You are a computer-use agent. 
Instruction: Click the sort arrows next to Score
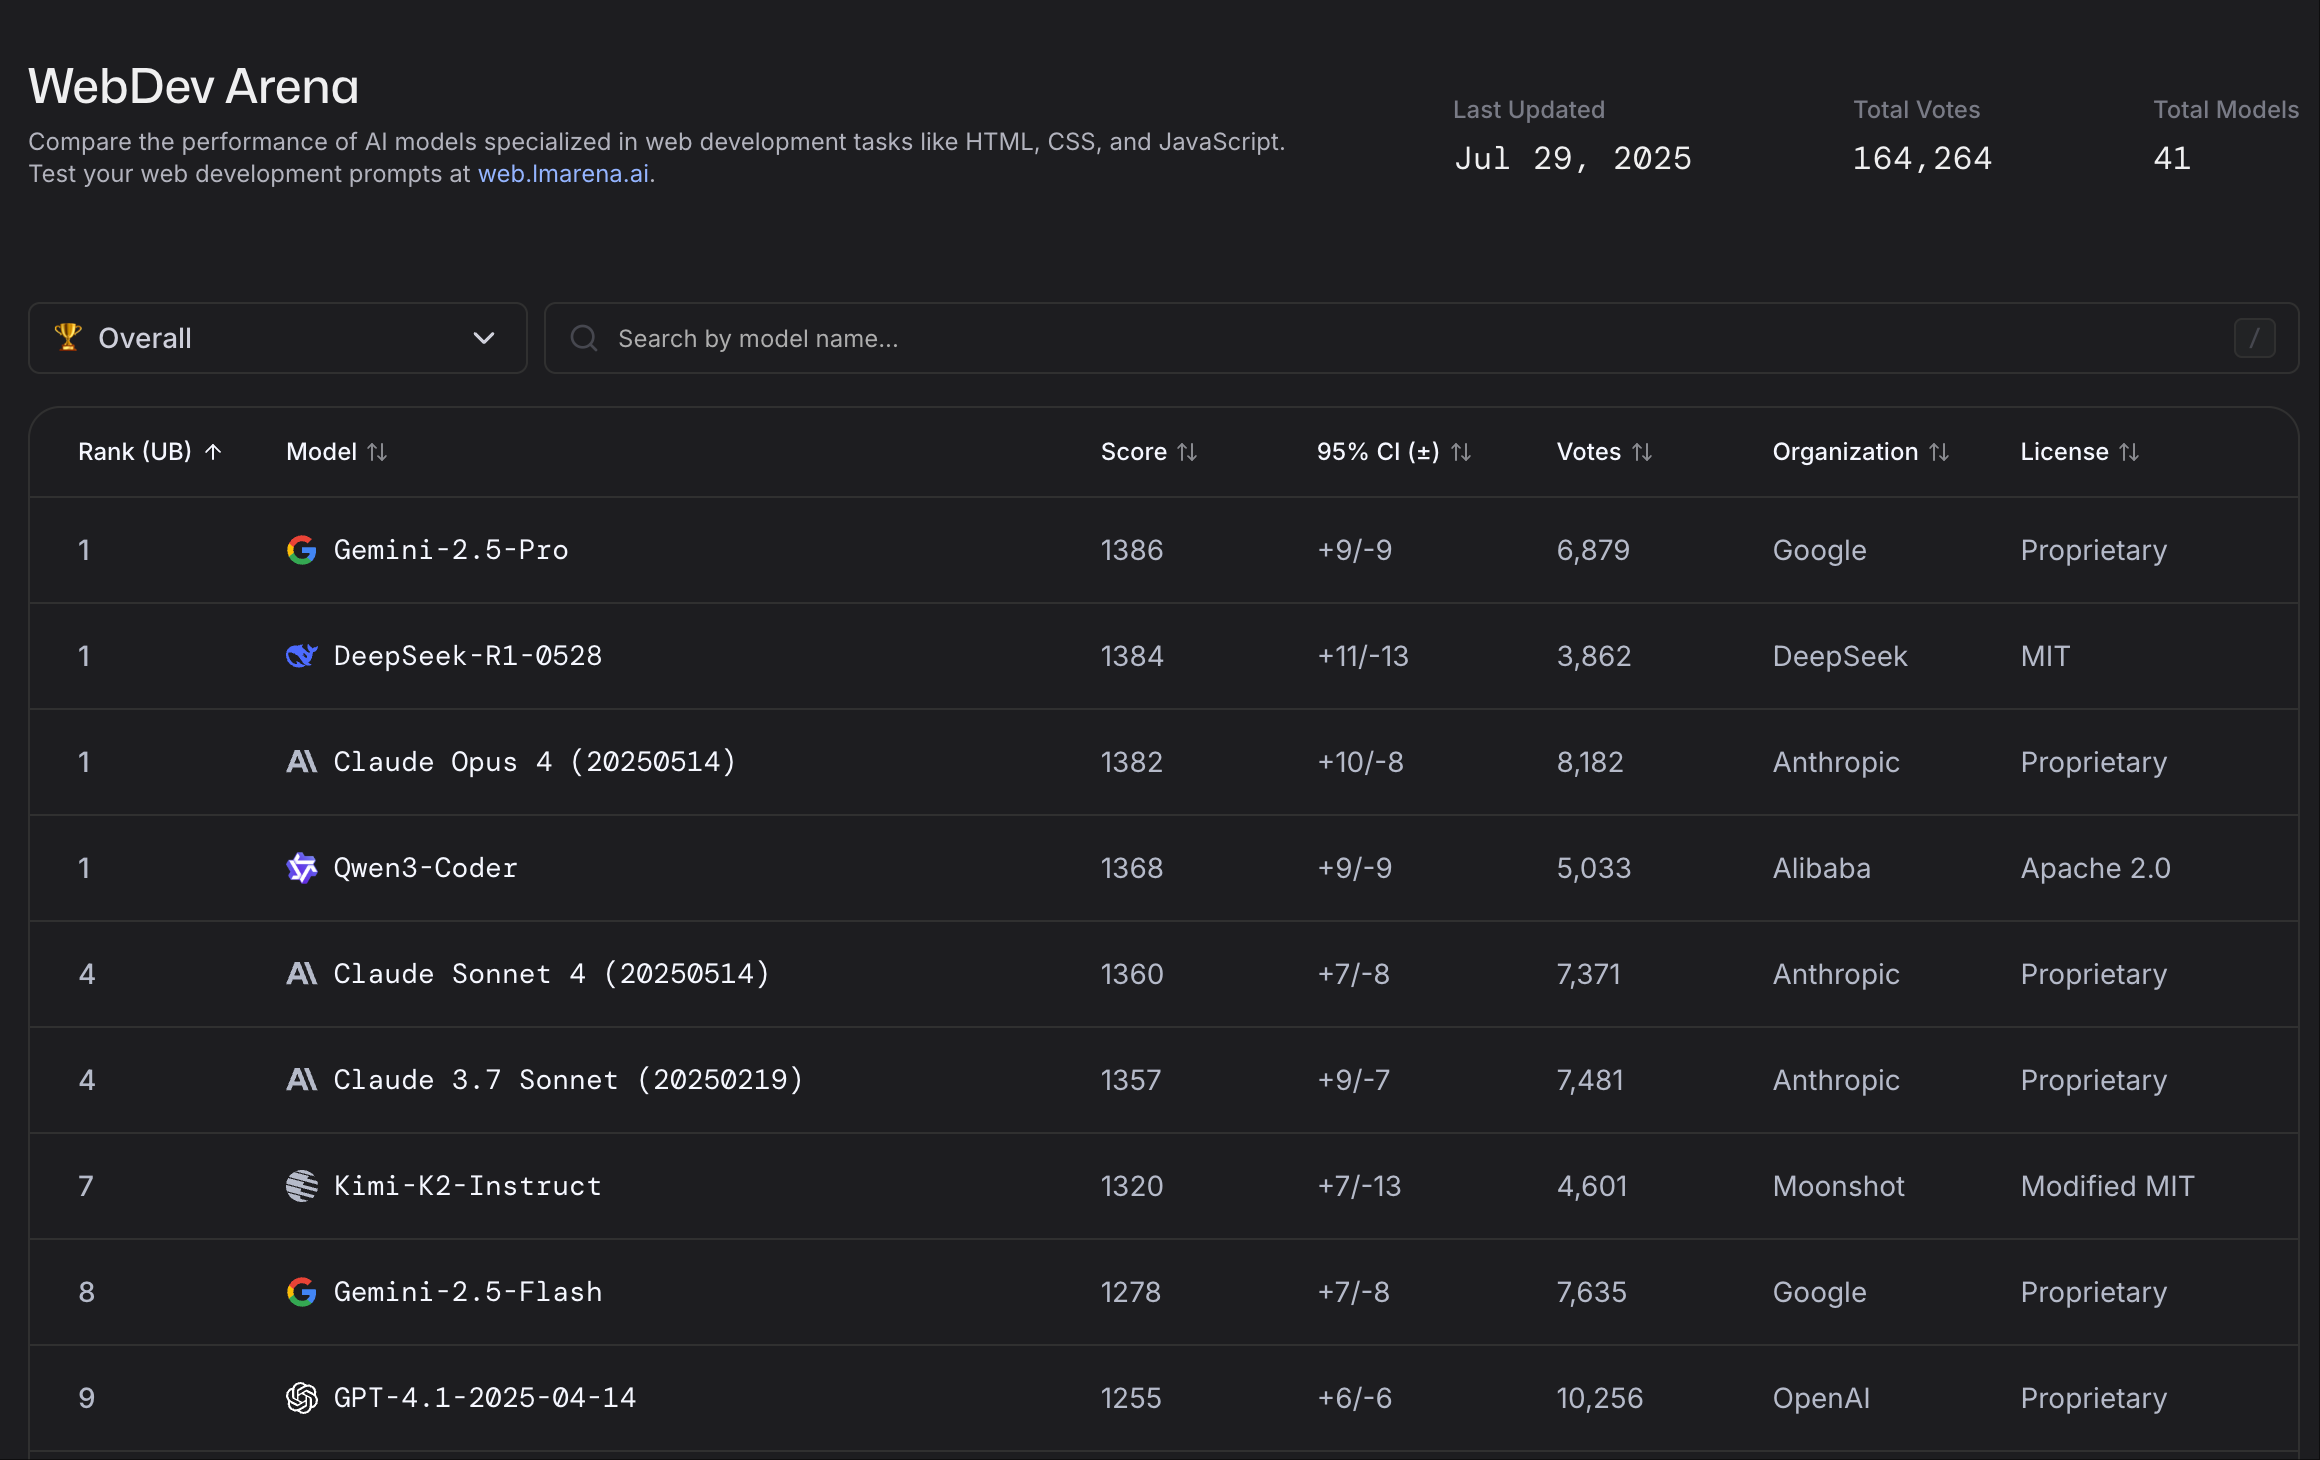1187,452
